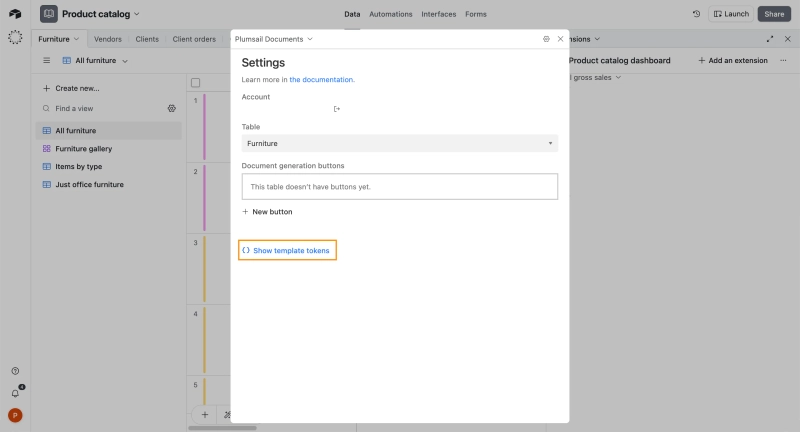Expand the Product catalog title dropdown
Screen dimensions: 800x432
pyautogui.click(x=136, y=14)
